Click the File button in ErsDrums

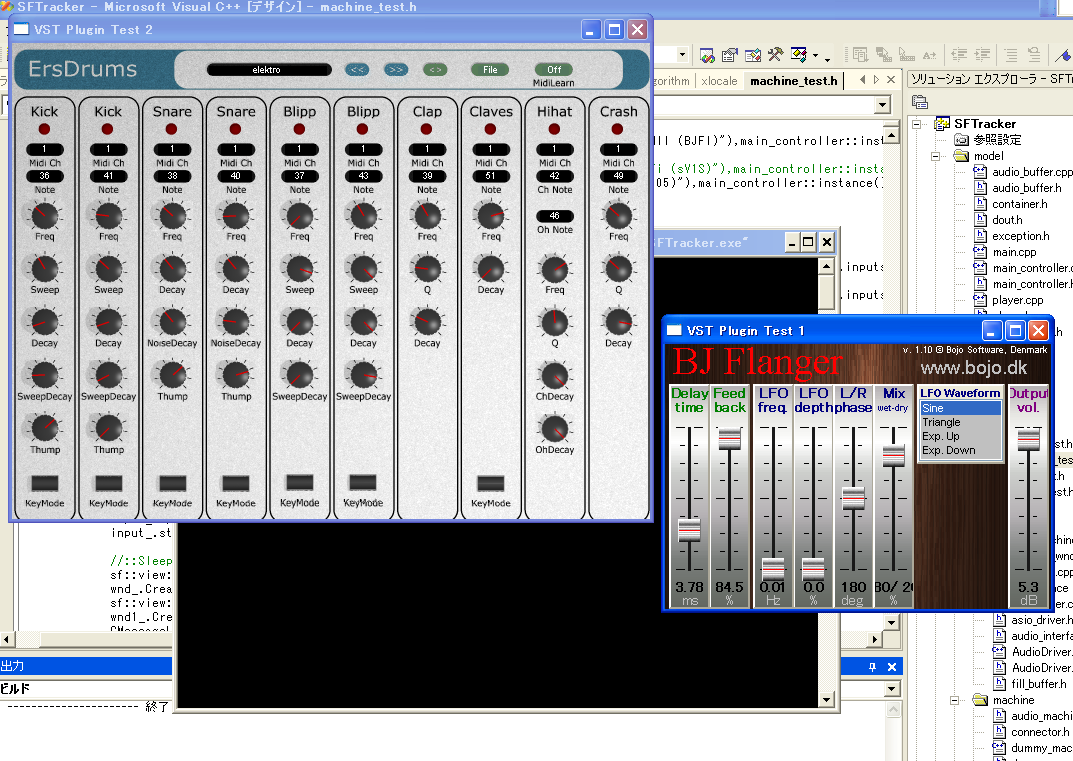point(490,70)
